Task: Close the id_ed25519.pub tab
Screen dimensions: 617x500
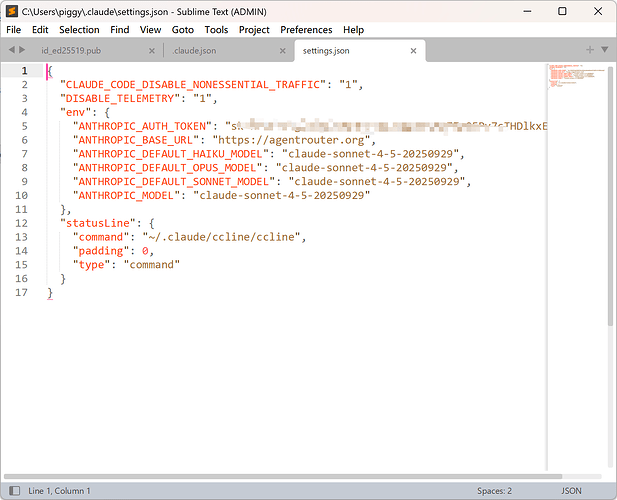Action: [x=151, y=51]
